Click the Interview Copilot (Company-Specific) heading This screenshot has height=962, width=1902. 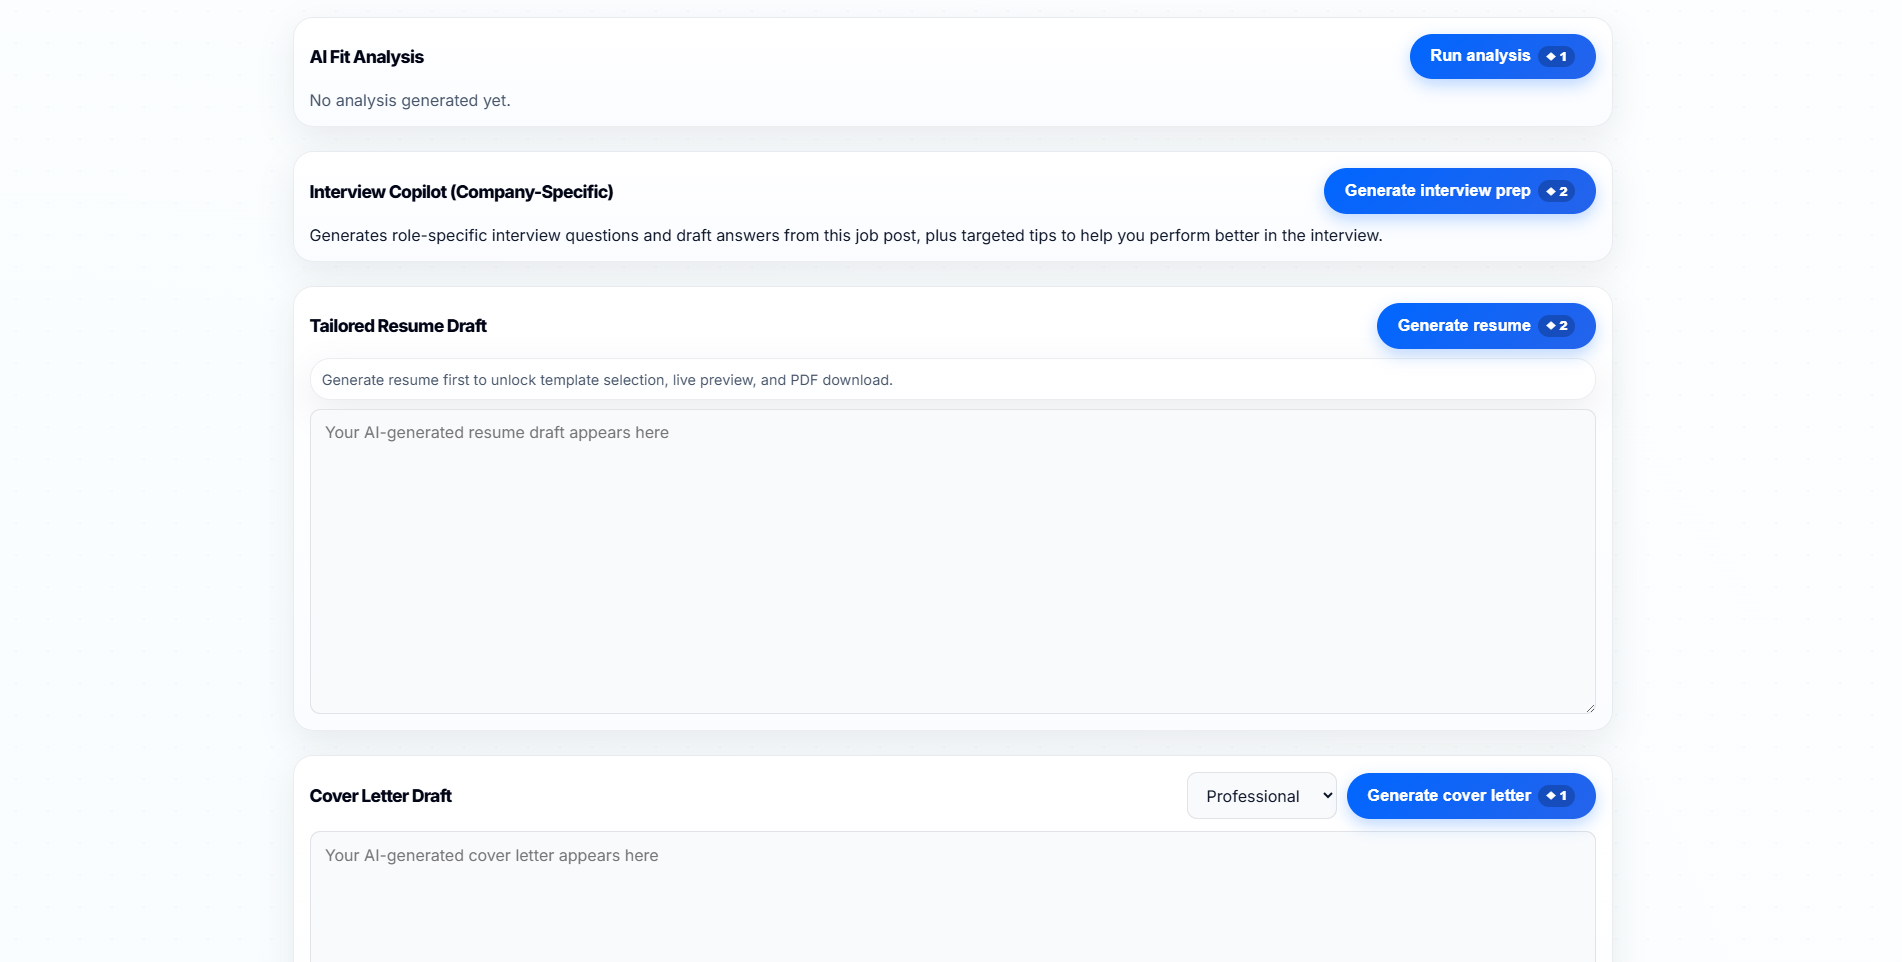(x=461, y=192)
